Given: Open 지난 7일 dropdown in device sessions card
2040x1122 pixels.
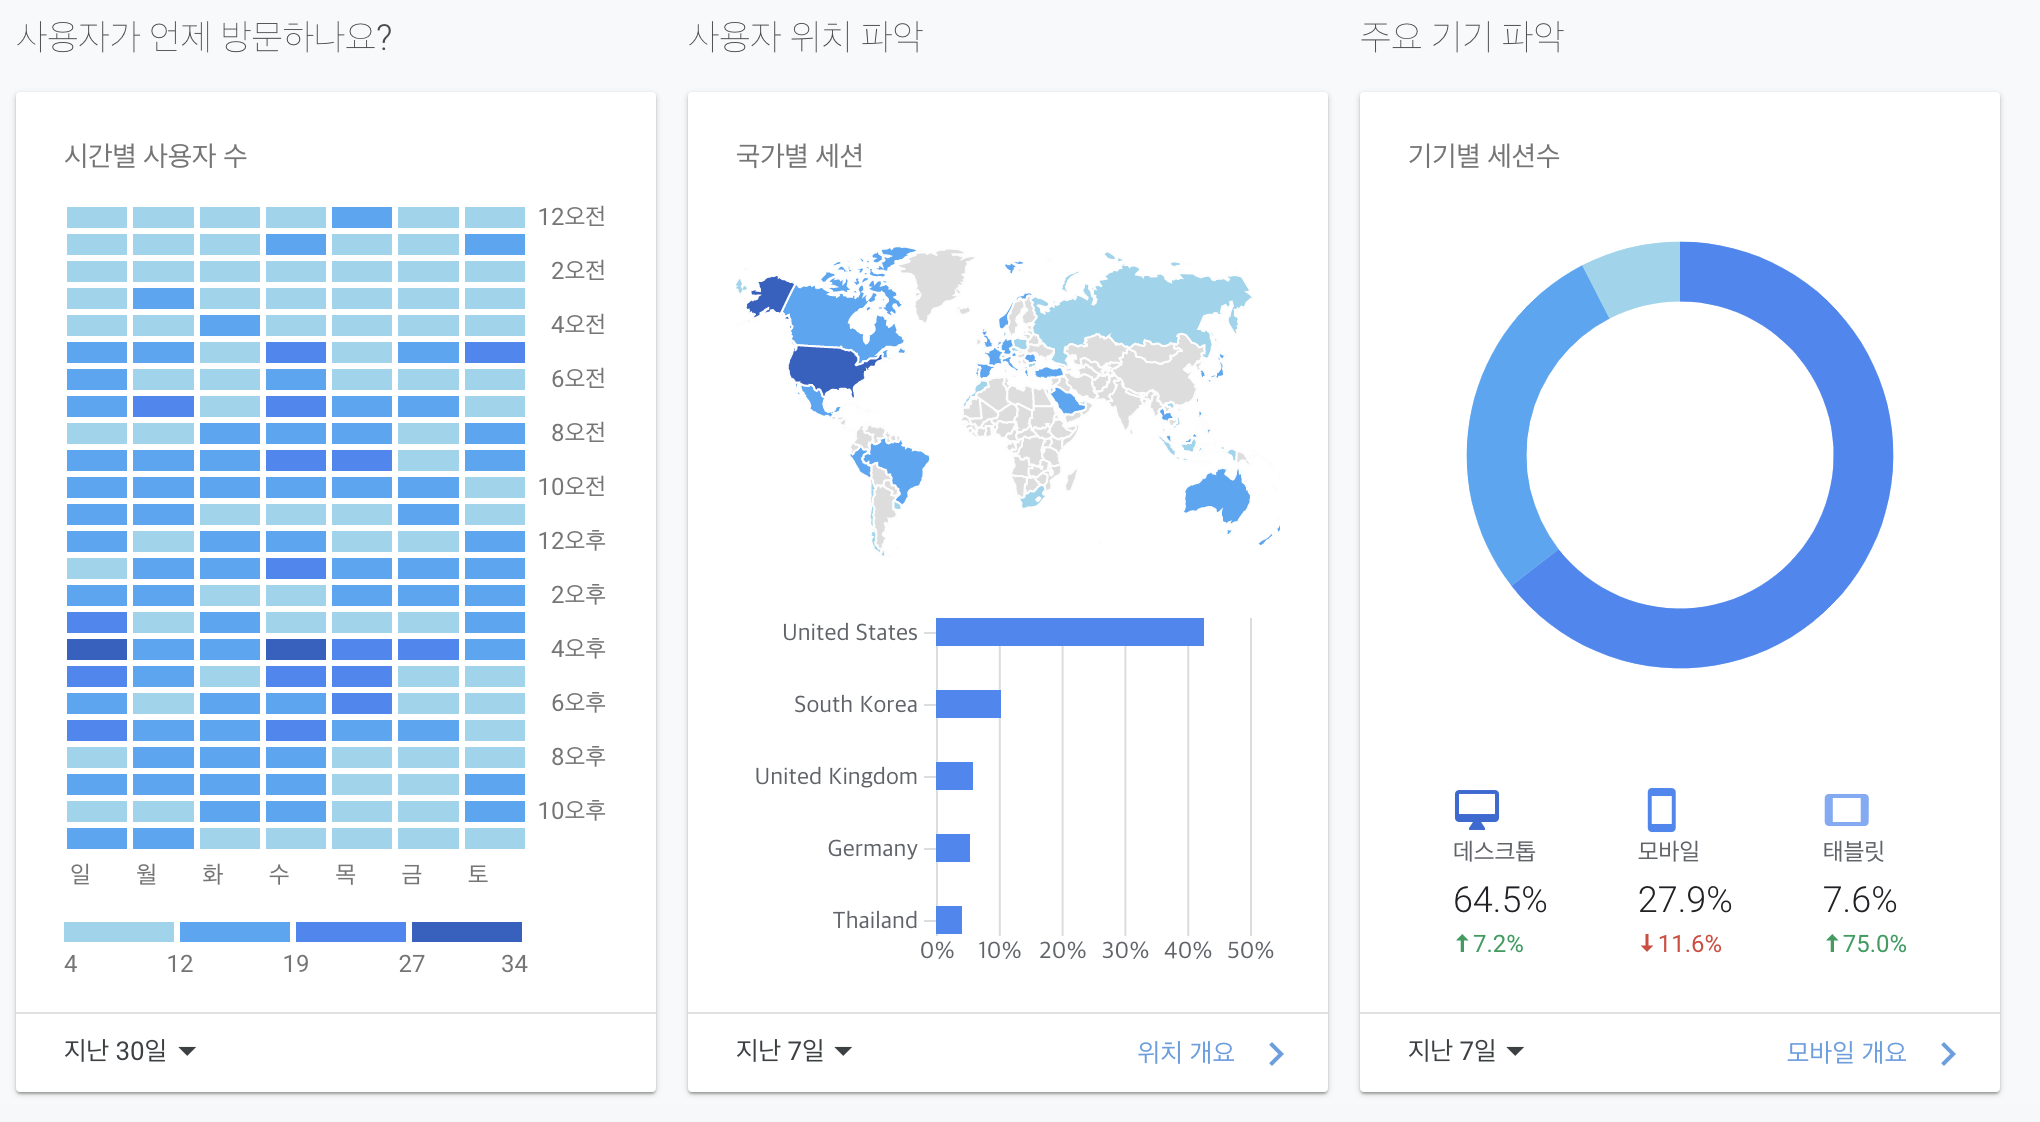Looking at the screenshot, I should [x=1466, y=1051].
